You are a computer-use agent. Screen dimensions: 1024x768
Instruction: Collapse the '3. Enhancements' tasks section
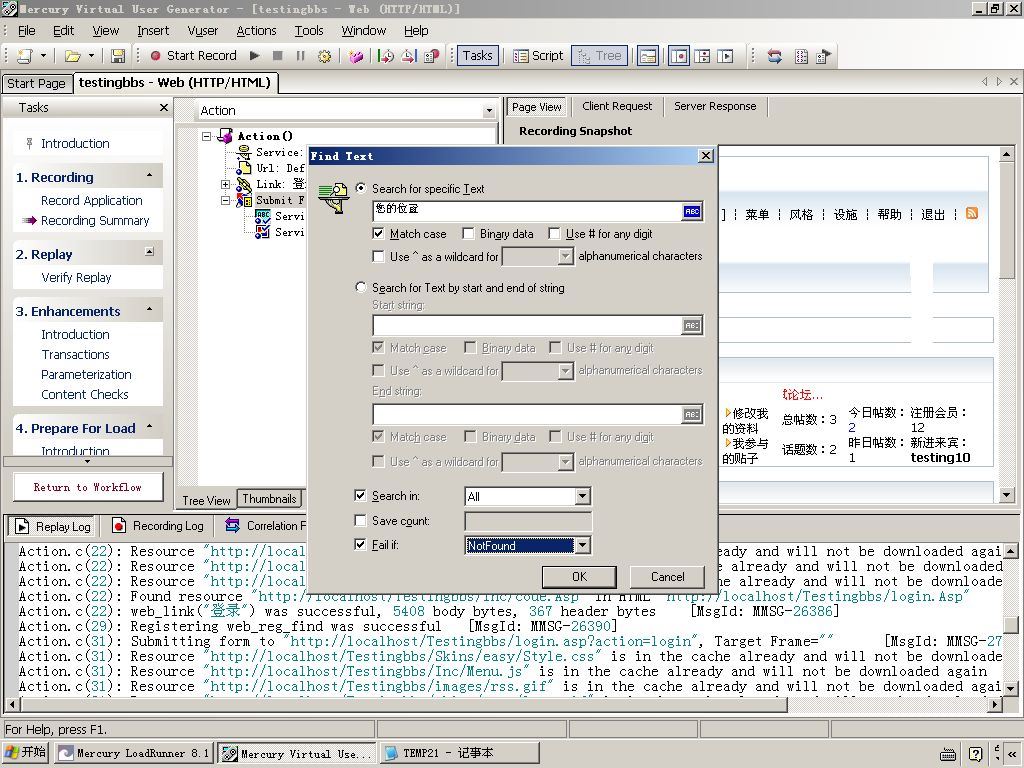click(150, 310)
